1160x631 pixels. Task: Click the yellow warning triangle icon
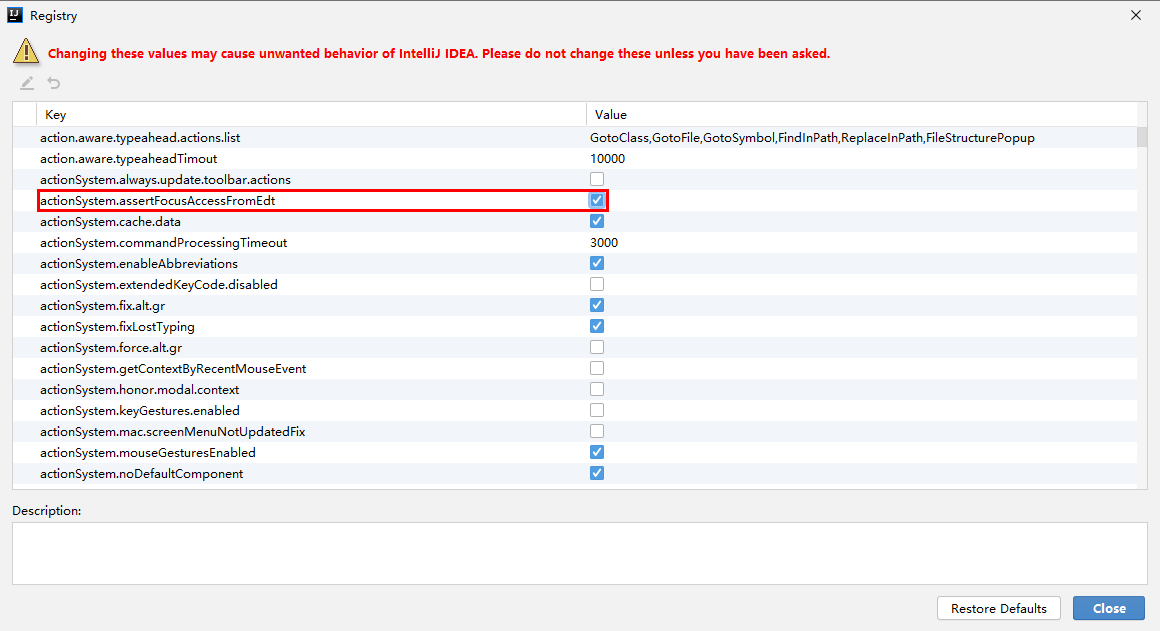pyautogui.click(x=25, y=52)
